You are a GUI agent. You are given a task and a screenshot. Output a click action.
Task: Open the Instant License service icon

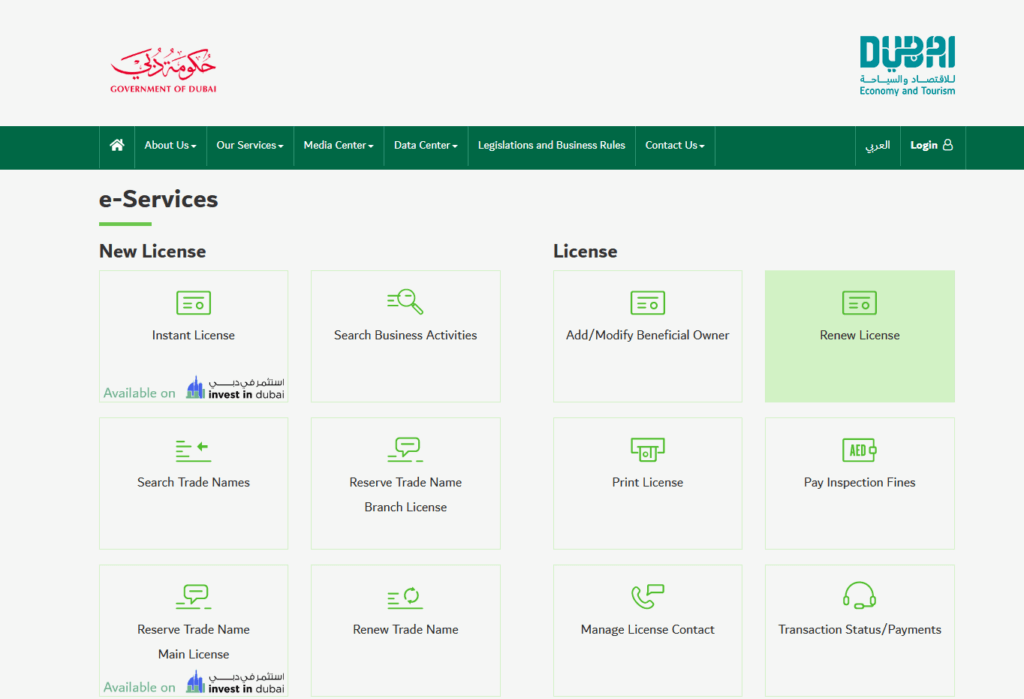pyautogui.click(x=193, y=302)
